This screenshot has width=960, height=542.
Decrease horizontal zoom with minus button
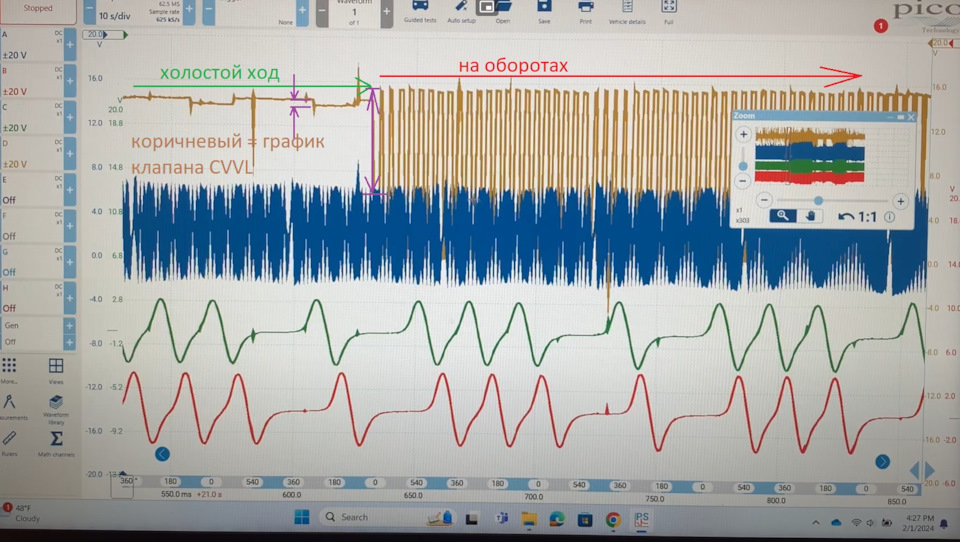tap(764, 200)
